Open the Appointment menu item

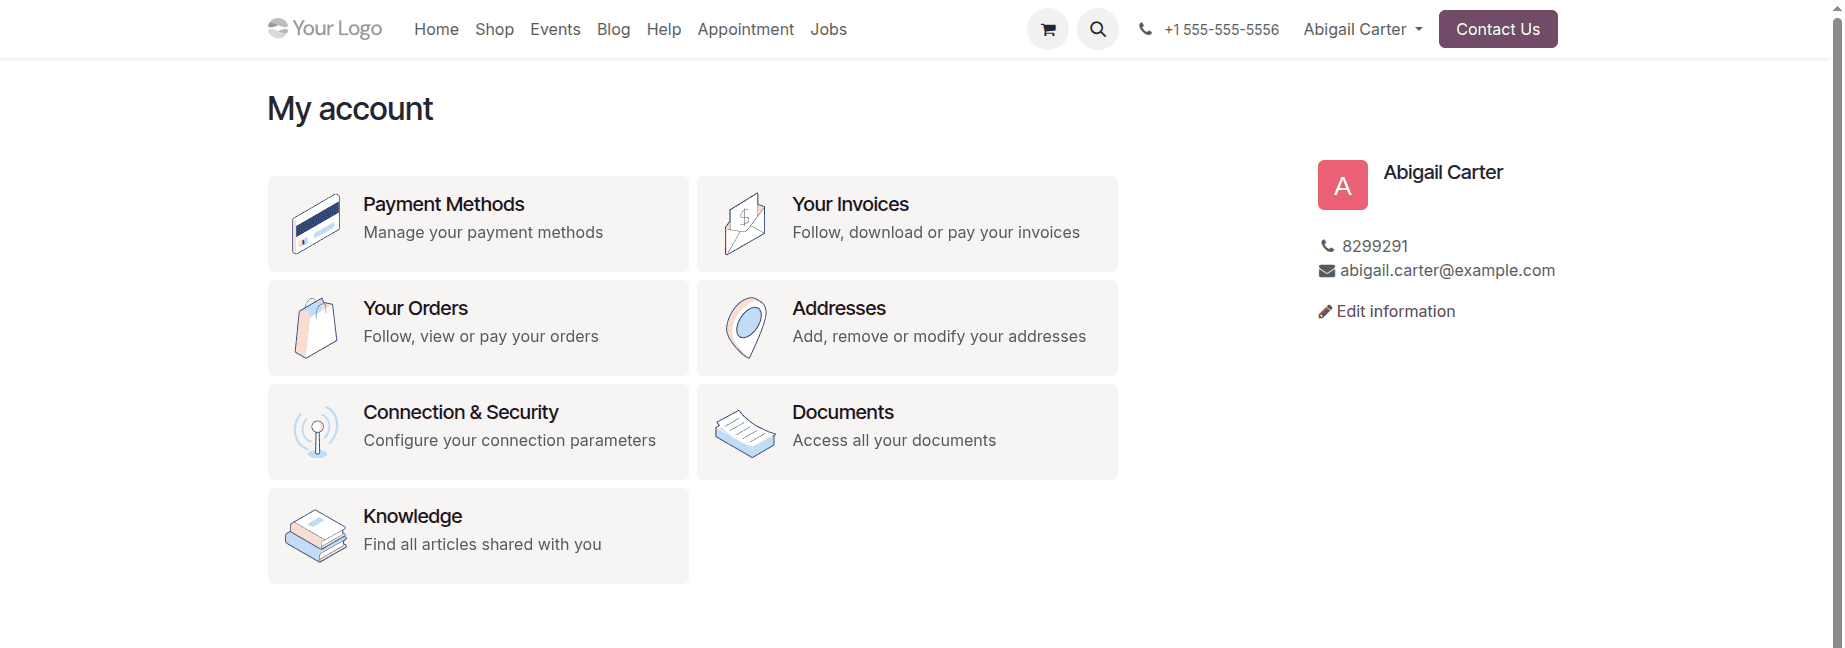[x=746, y=29]
